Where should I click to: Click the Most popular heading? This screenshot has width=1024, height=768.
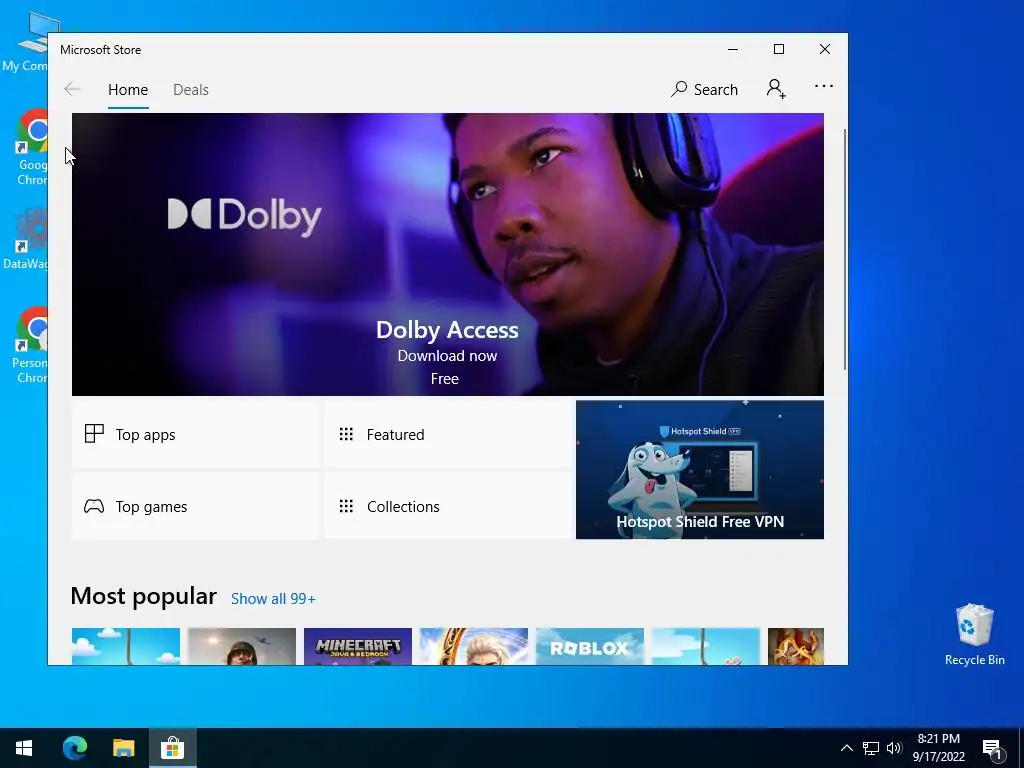(144, 596)
